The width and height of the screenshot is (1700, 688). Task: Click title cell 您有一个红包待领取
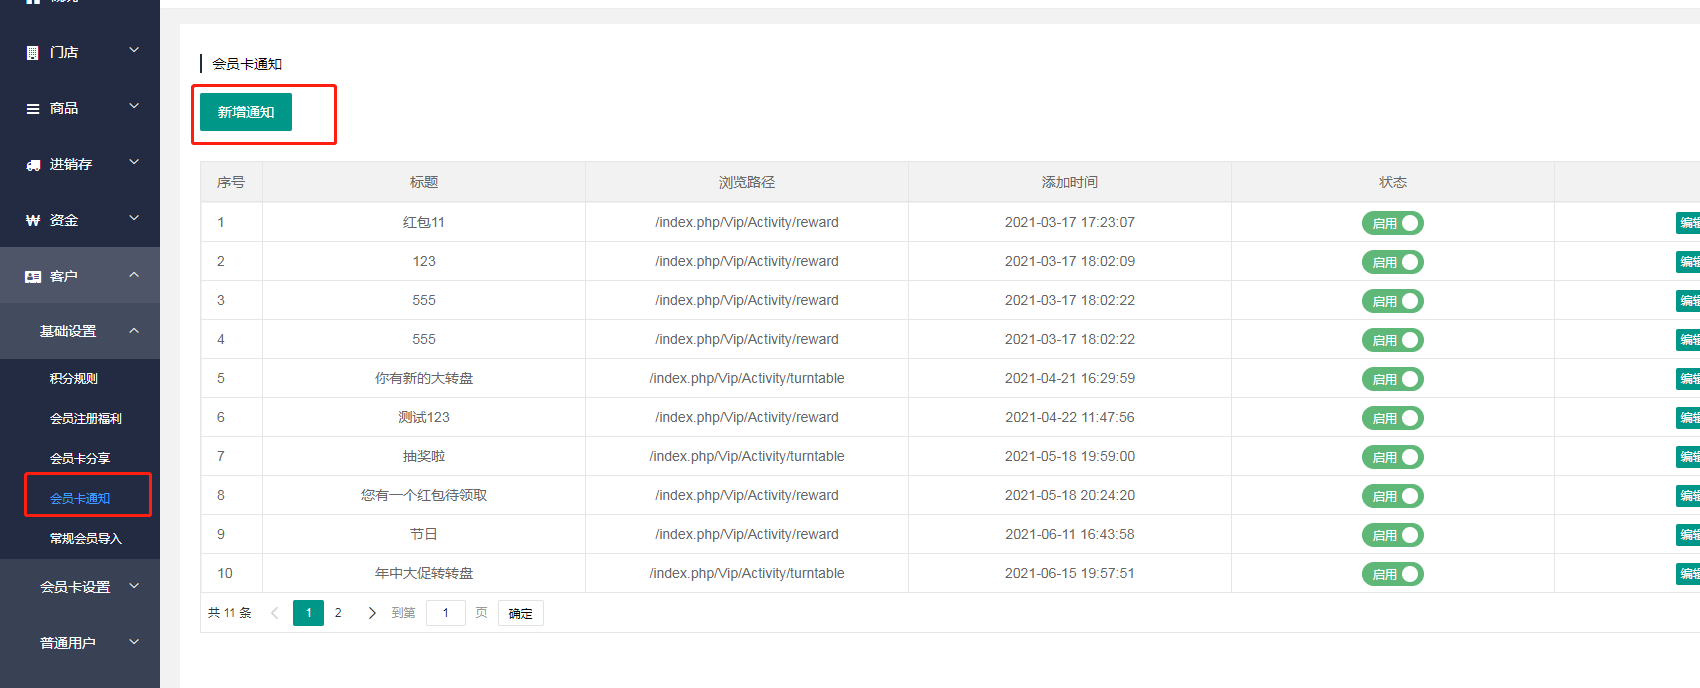424,495
